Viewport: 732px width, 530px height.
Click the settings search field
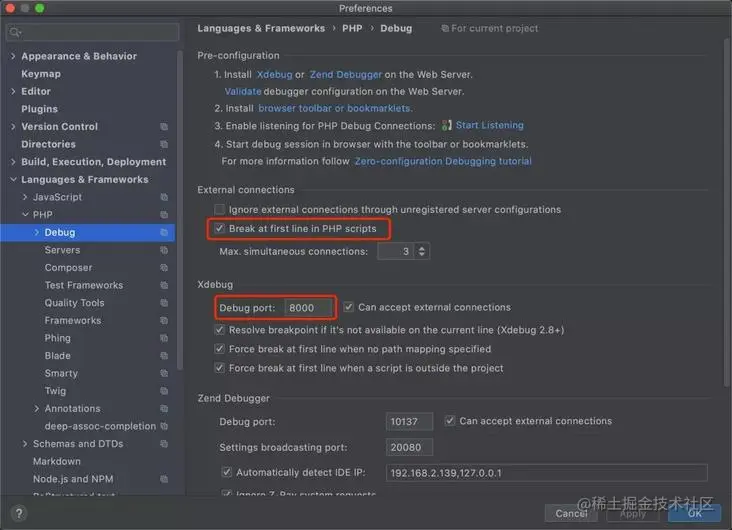click(92, 32)
